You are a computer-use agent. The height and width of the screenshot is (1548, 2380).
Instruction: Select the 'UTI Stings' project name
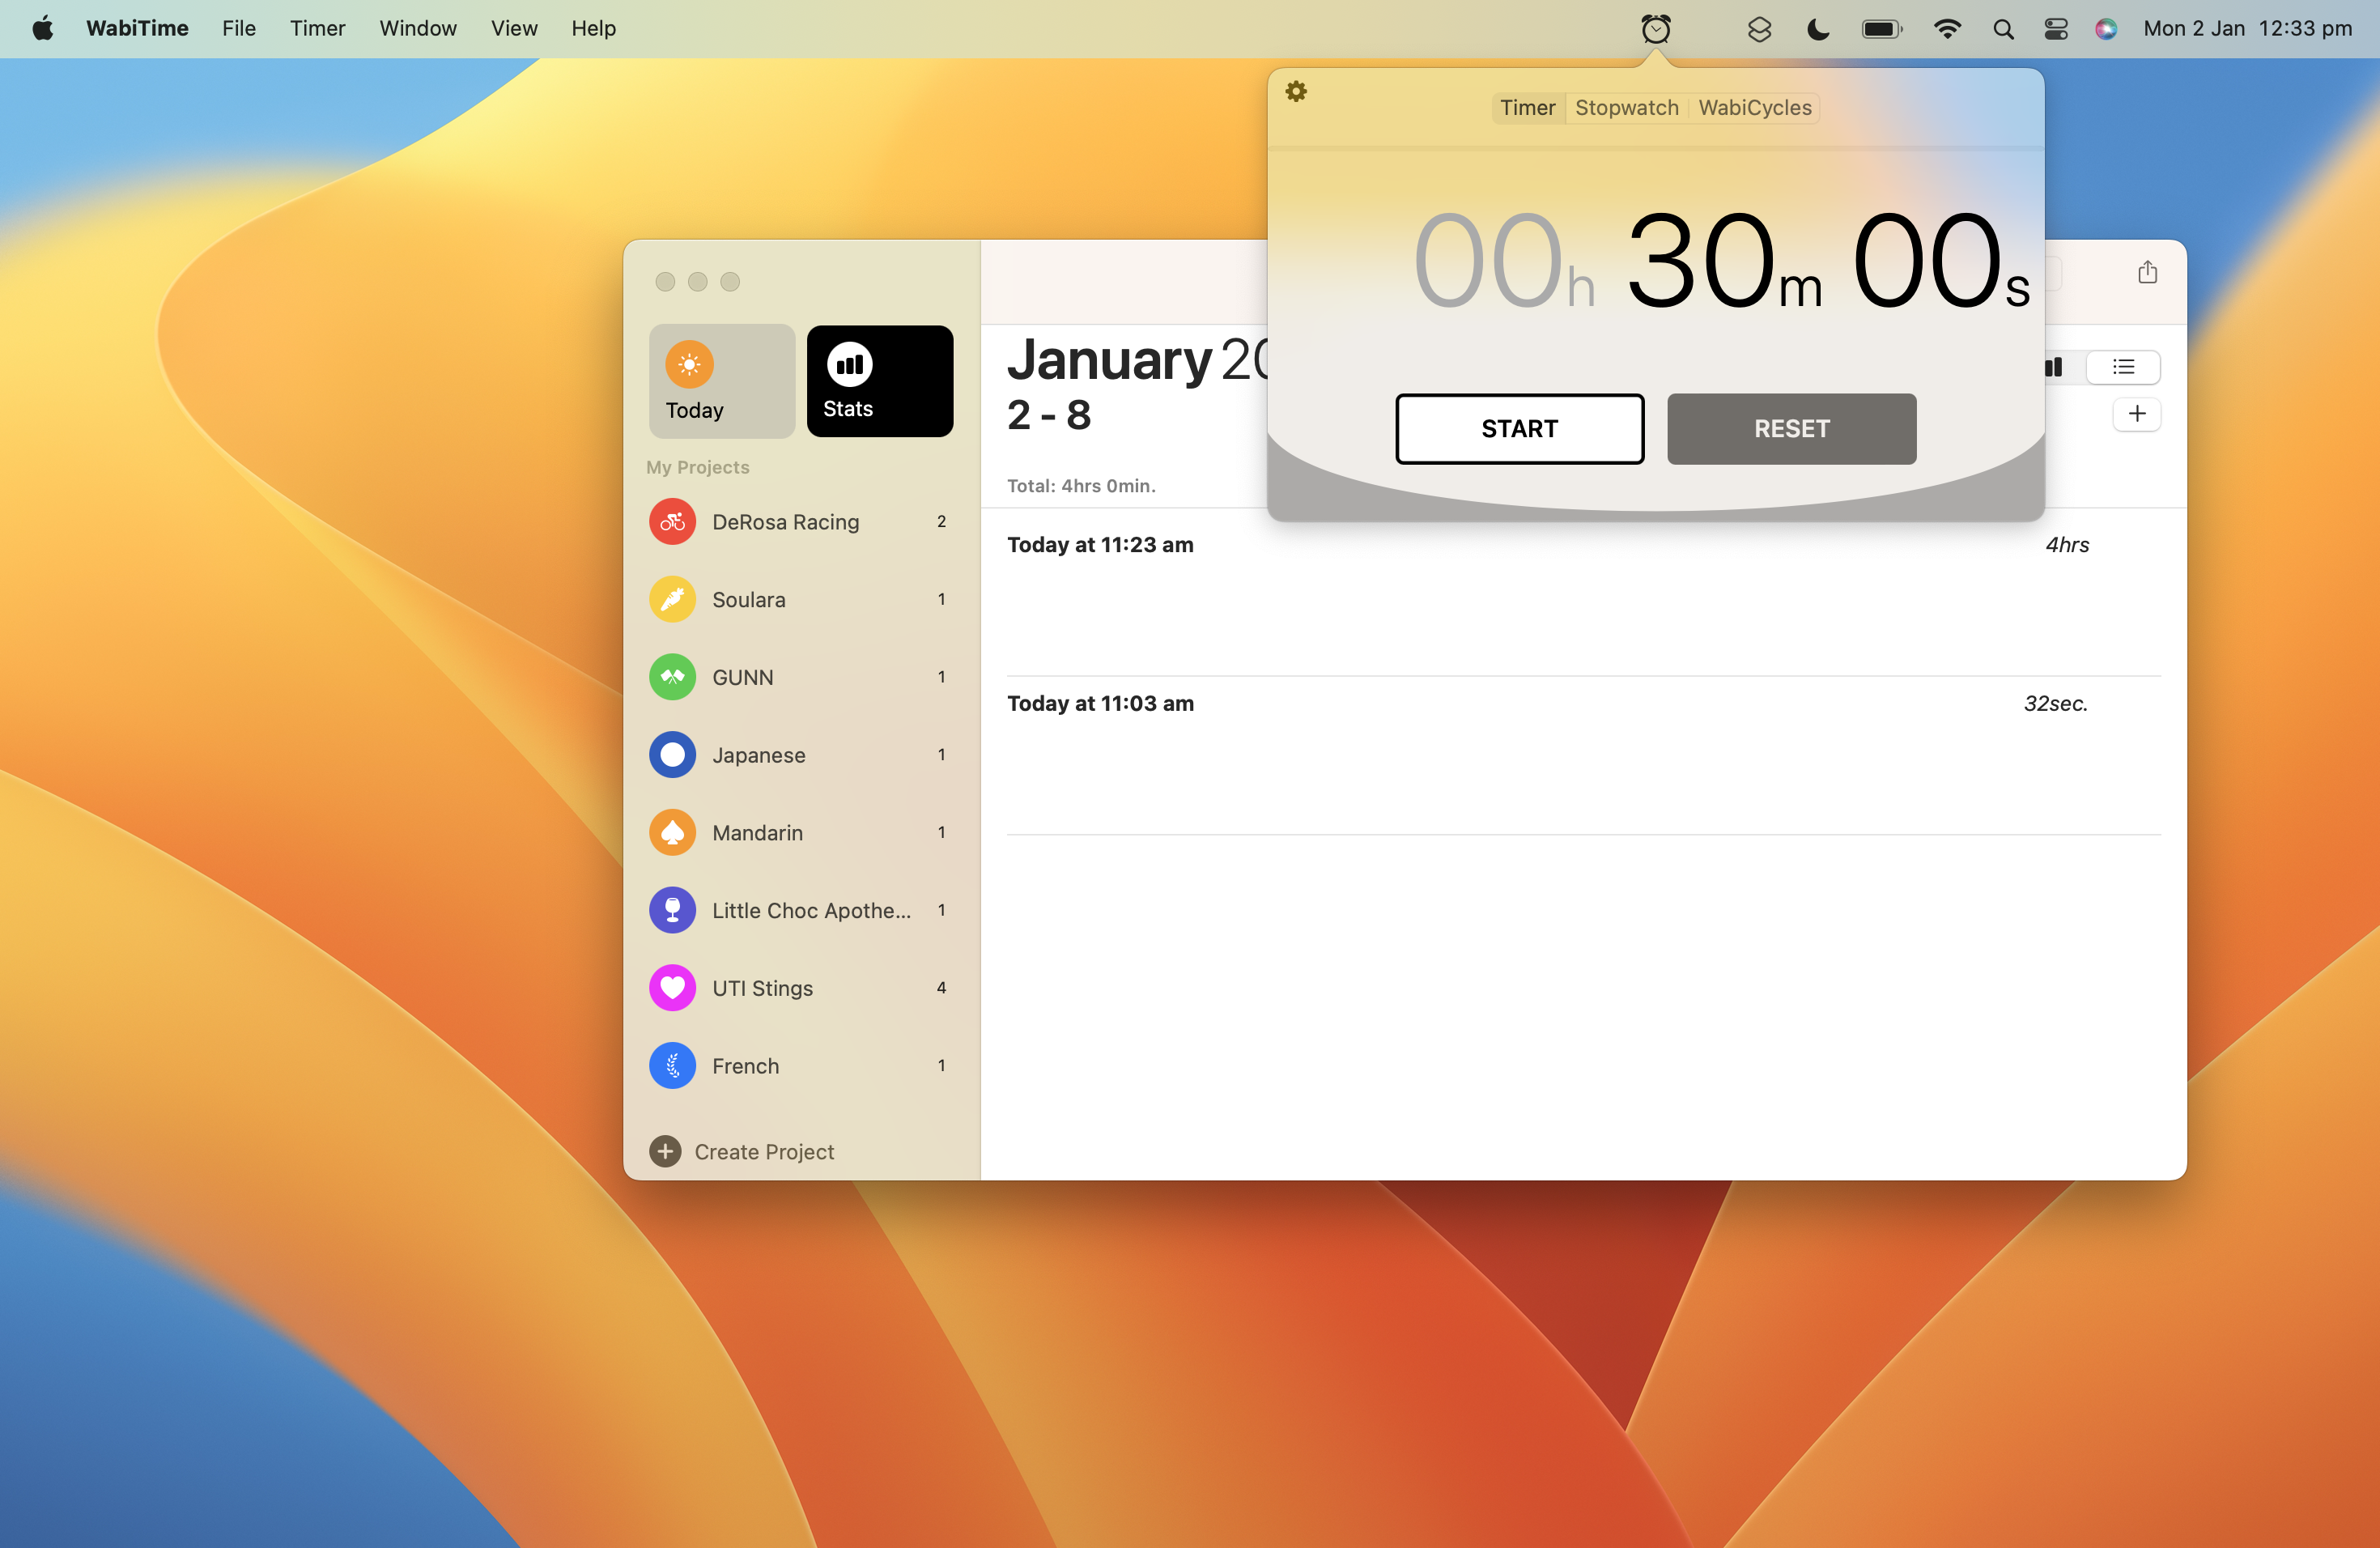tap(762, 988)
